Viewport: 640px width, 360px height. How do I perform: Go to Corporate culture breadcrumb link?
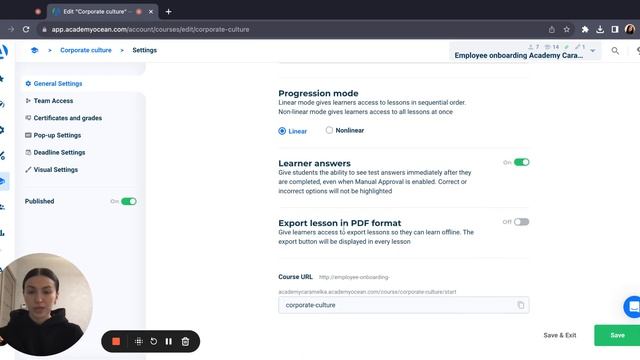[86, 50]
